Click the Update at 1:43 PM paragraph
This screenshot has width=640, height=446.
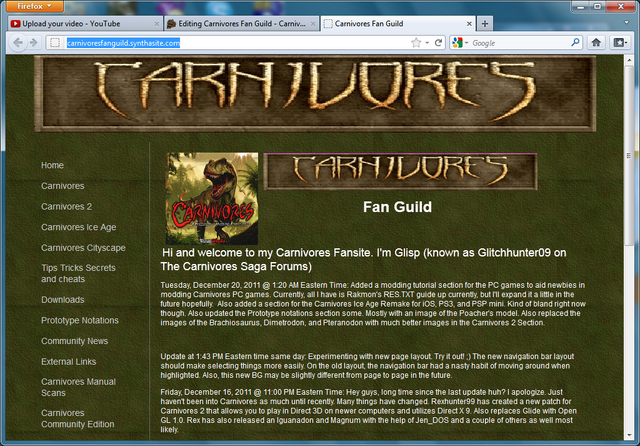tap(367, 366)
